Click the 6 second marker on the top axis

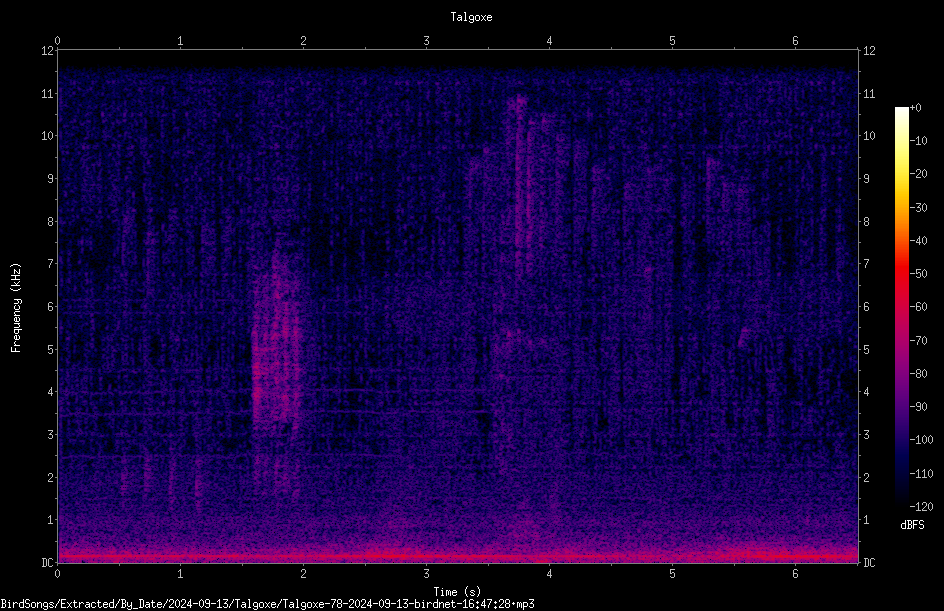[795, 41]
